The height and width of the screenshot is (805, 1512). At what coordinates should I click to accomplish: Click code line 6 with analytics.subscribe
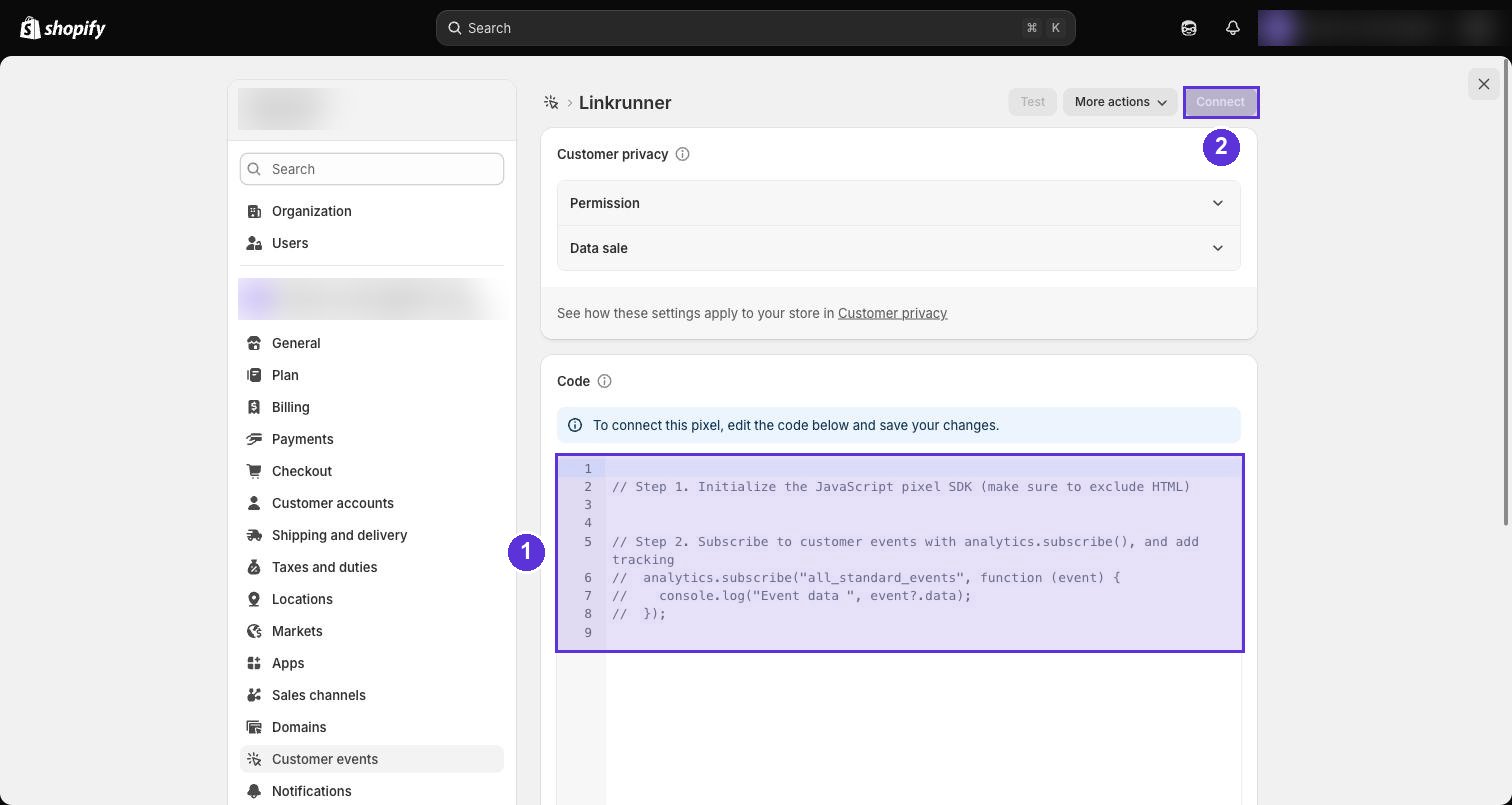[866, 578]
